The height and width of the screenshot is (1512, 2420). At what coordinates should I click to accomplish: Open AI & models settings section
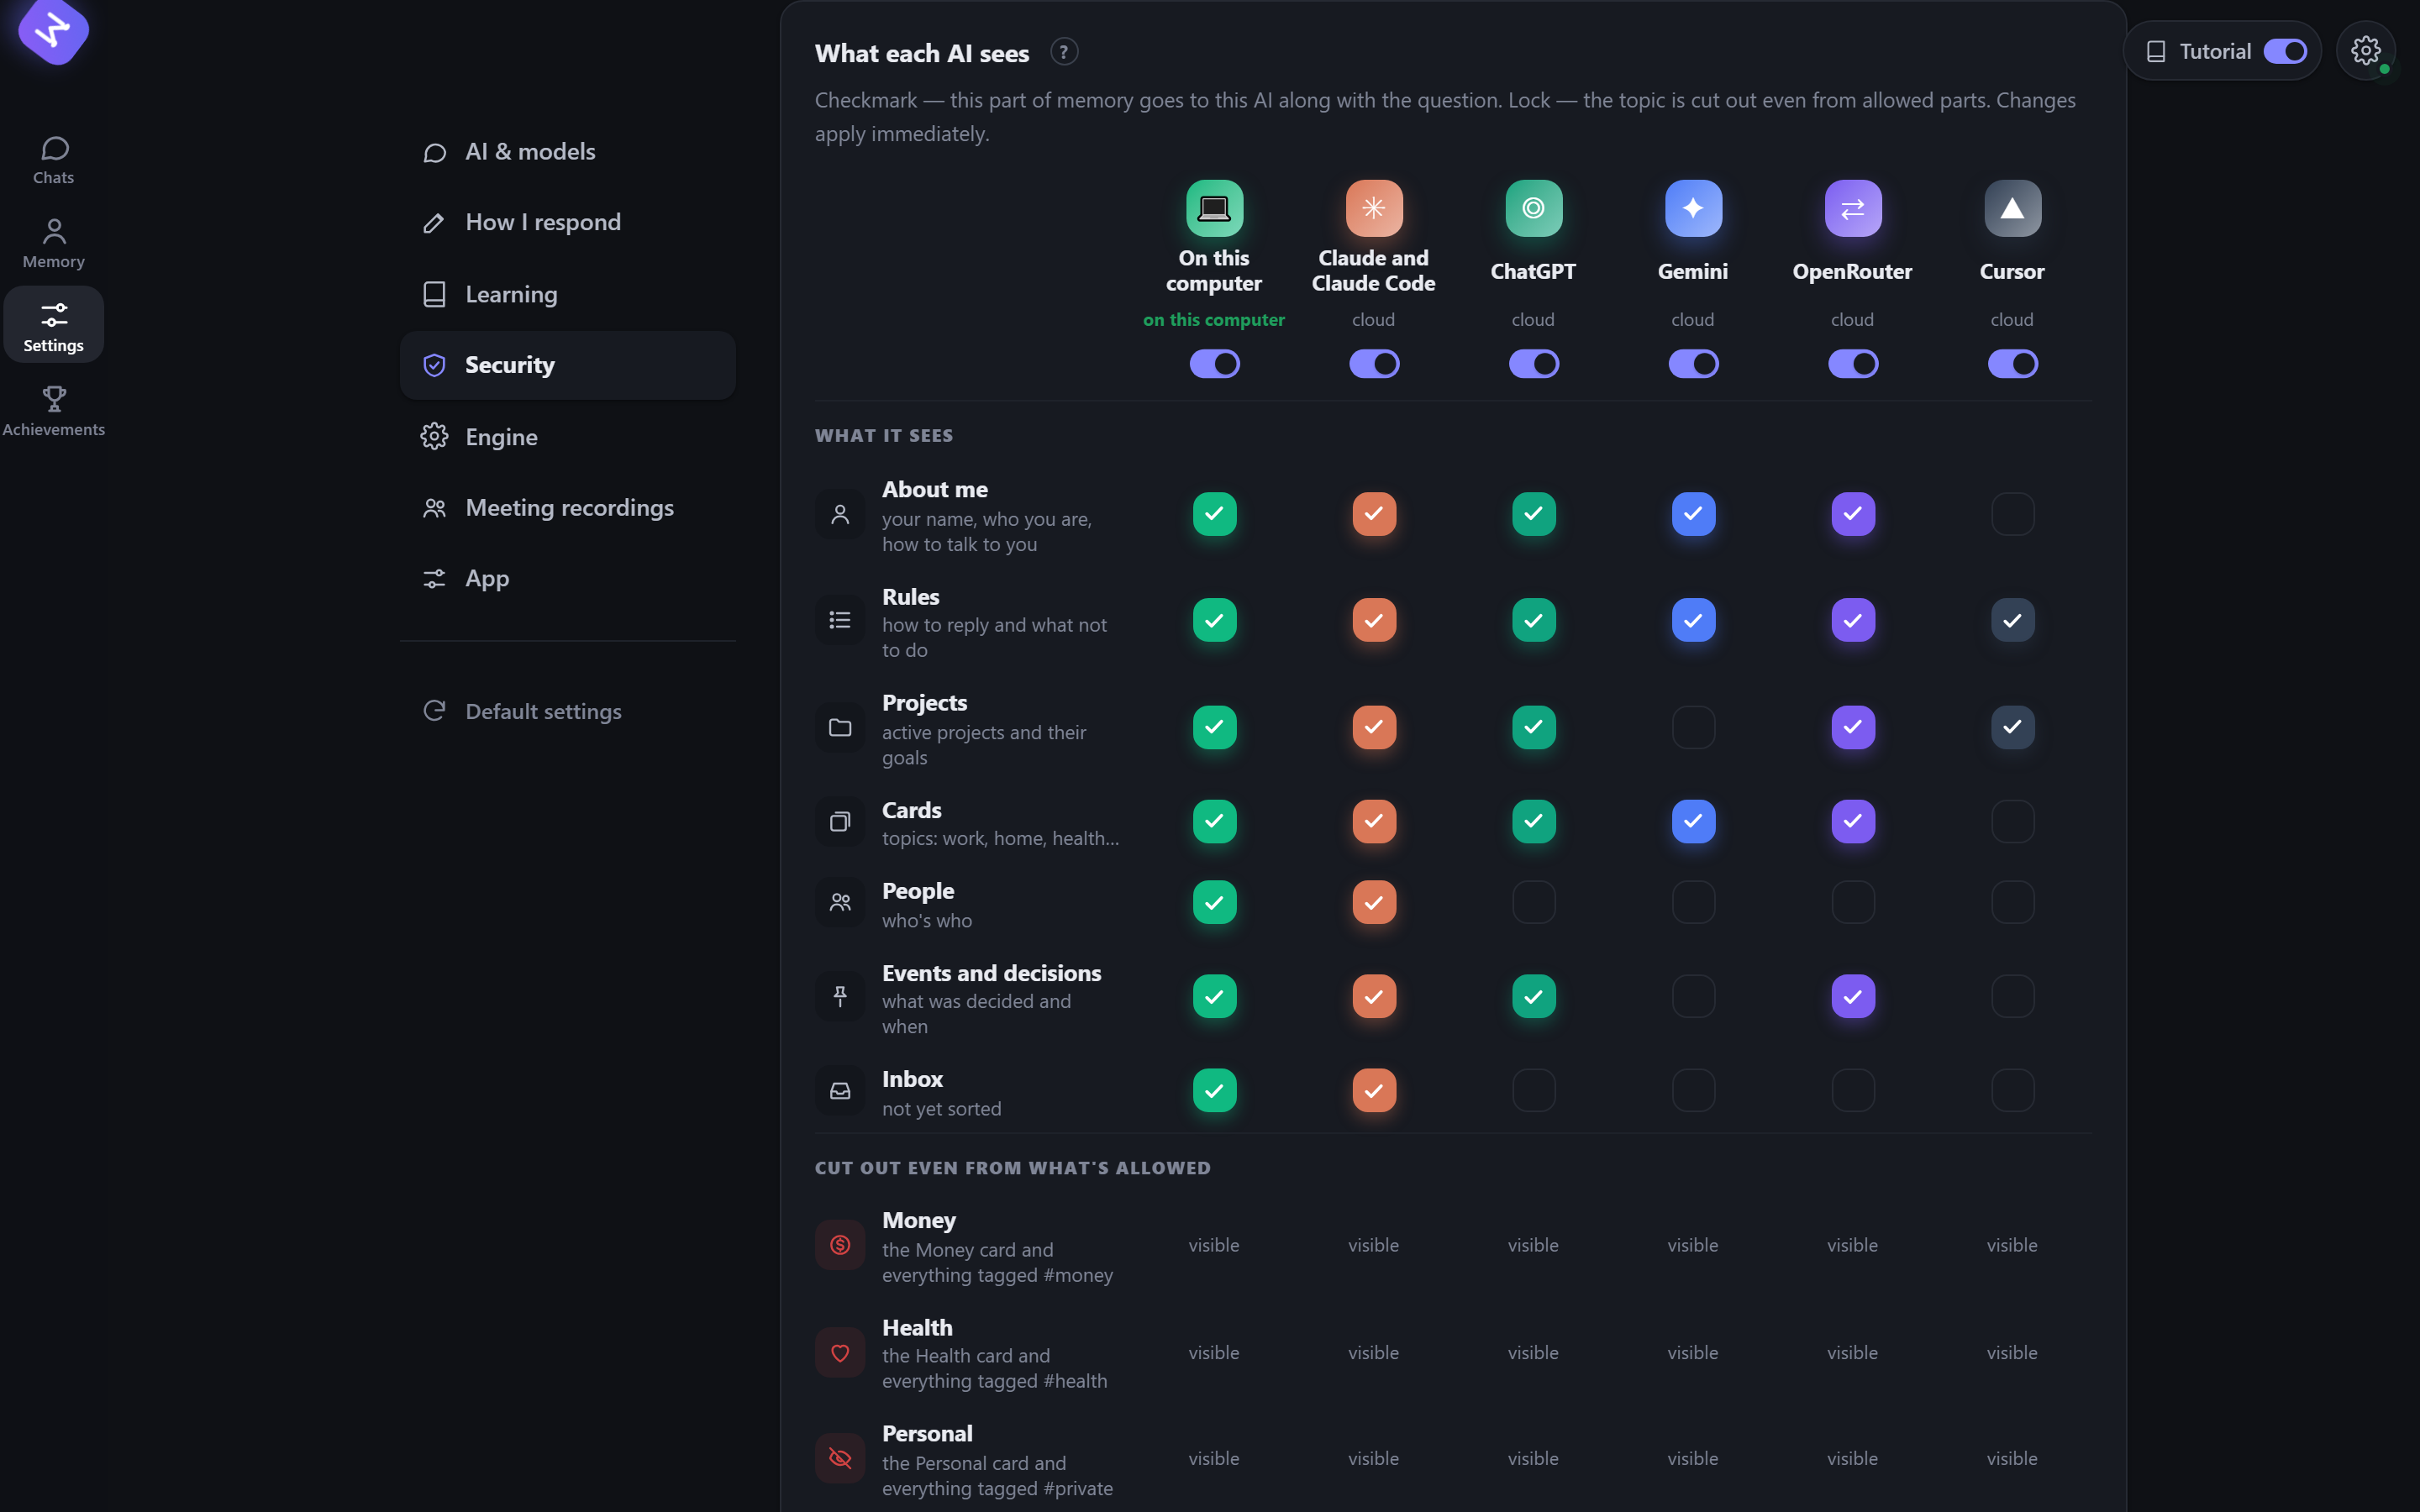[x=567, y=152]
